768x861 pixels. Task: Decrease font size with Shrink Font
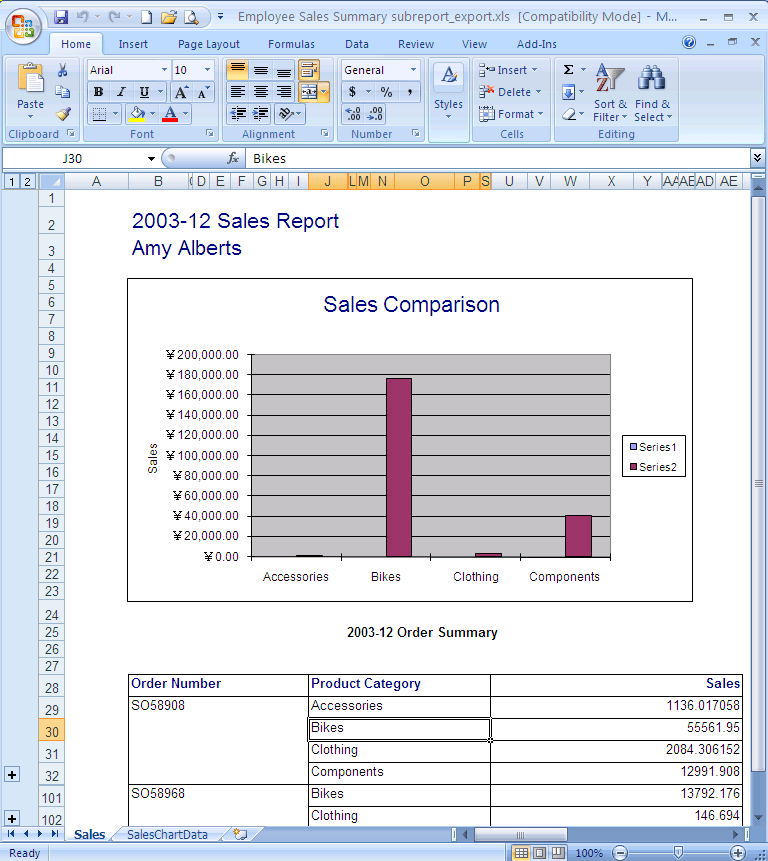click(x=203, y=92)
